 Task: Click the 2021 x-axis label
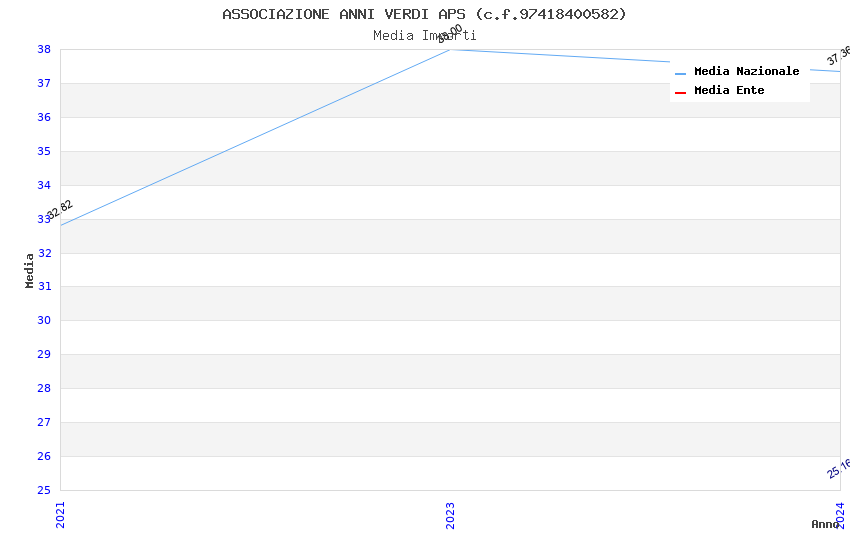pyautogui.click(x=60, y=515)
